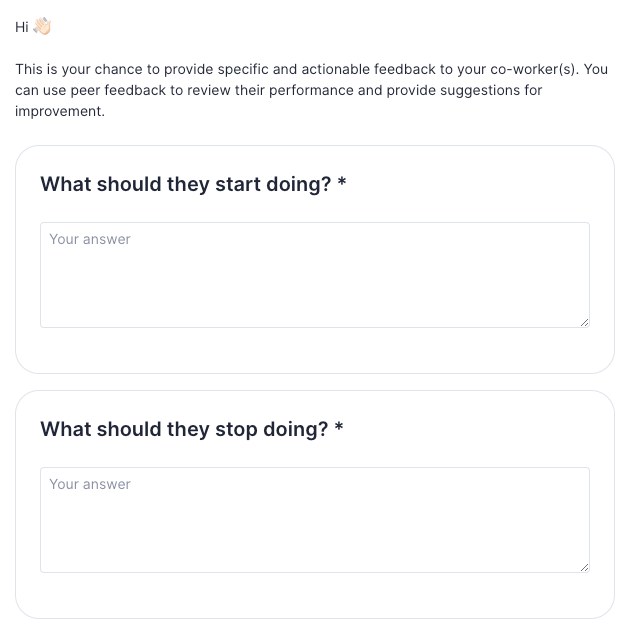Image resolution: width=632 pixels, height=630 pixels.
Task: Click the word "start" in the first question
Action: [238, 185]
